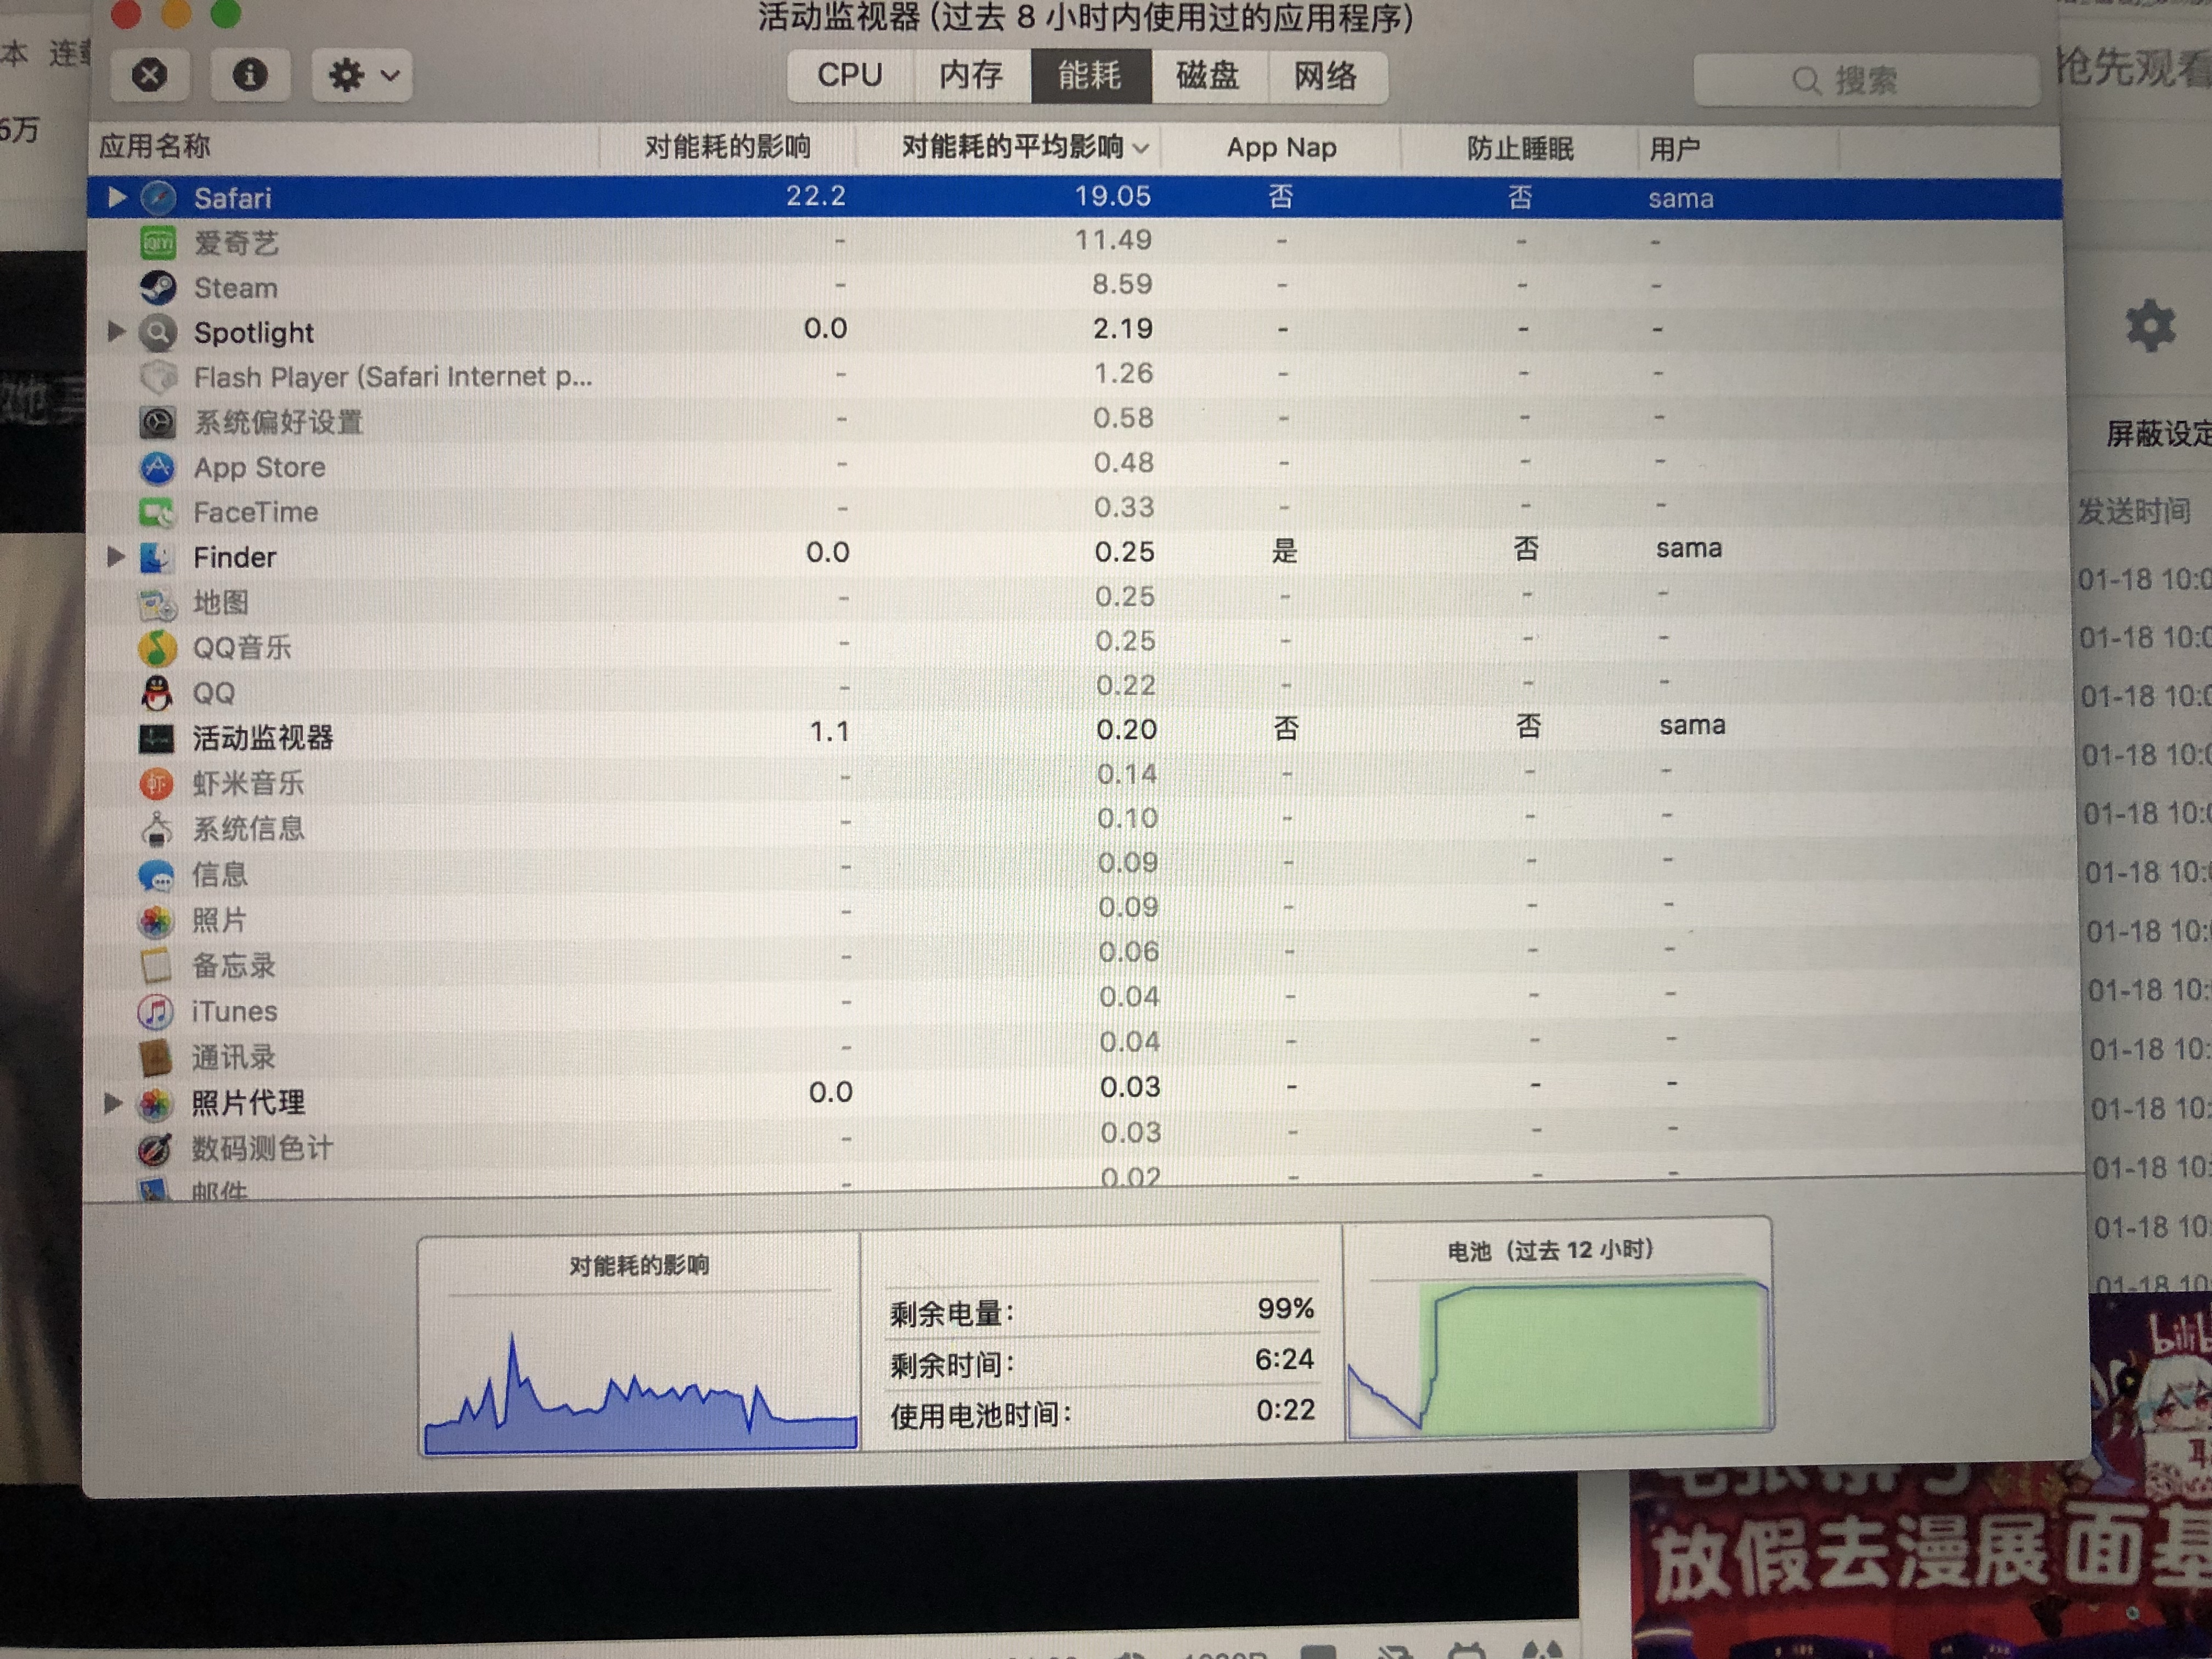Click the iTunes music note icon

[x=155, y=1011]
